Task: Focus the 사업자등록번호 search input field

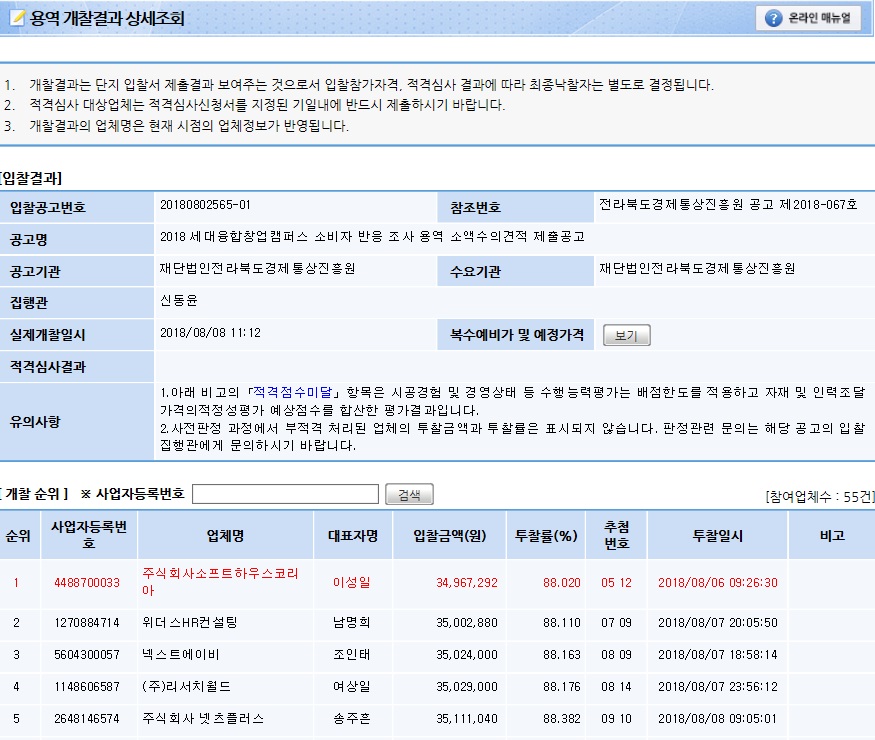Action: tap(285, 494)
